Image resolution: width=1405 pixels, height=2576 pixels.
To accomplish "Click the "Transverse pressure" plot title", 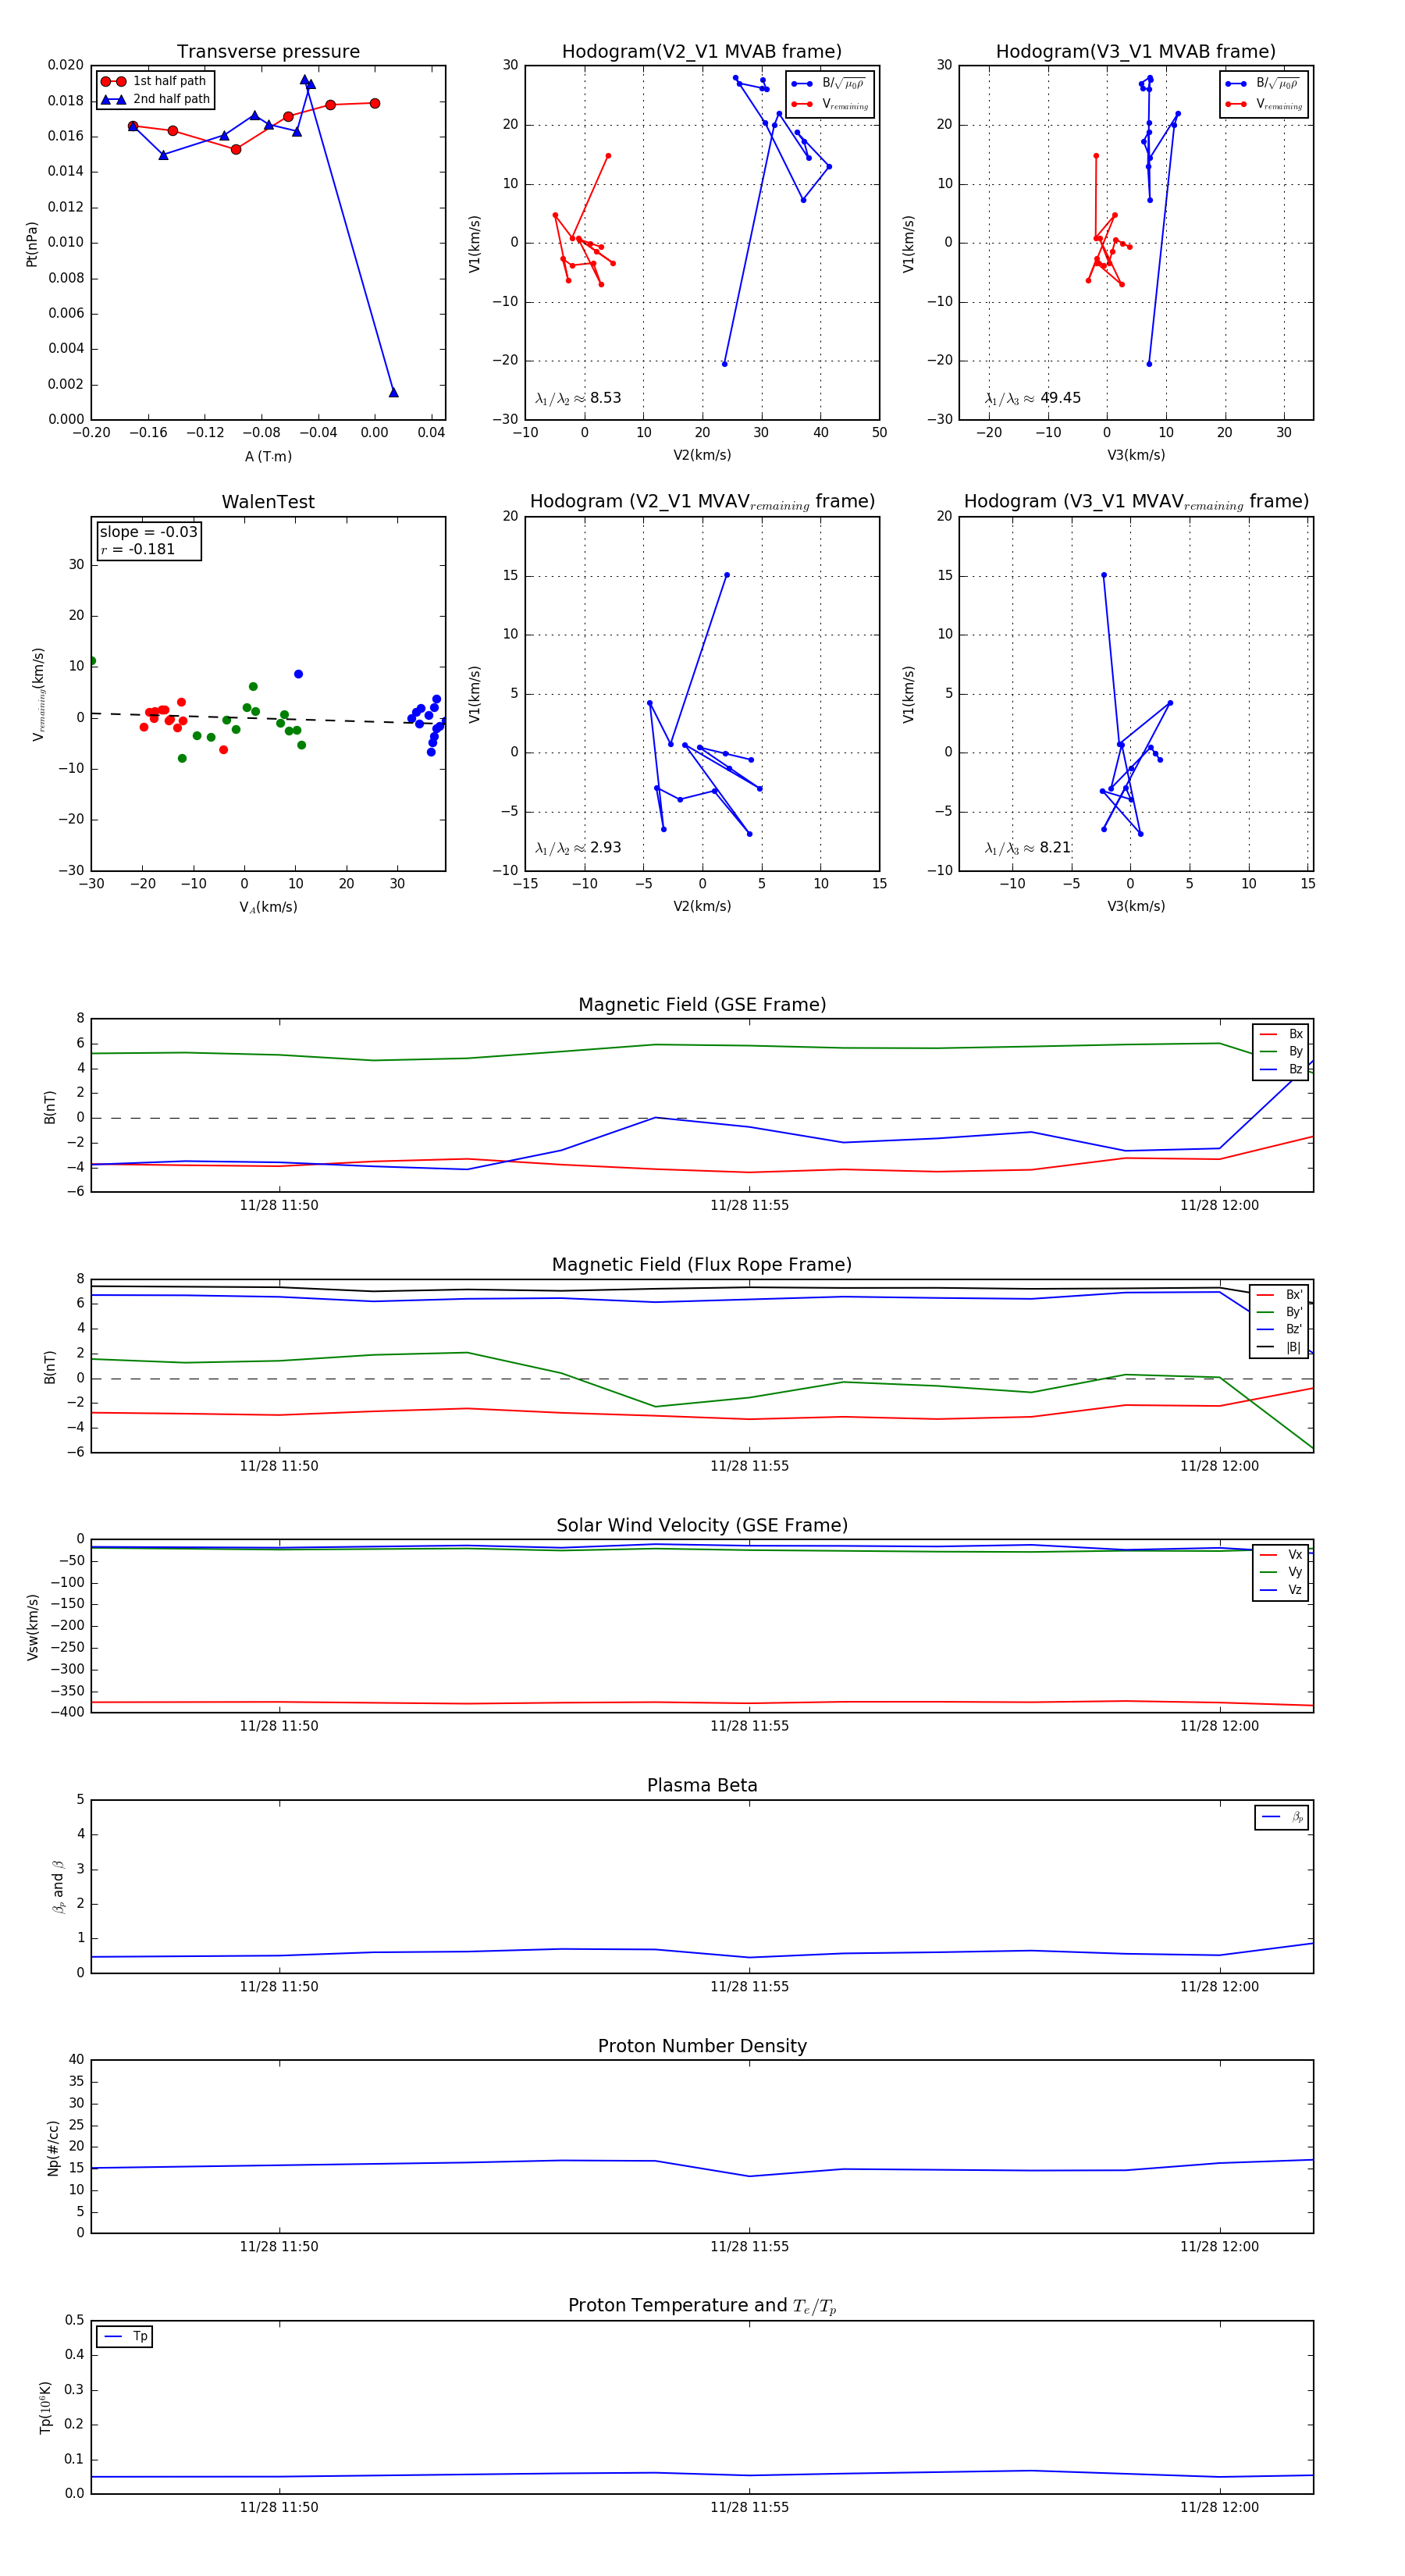I will (x=268, y=52).
